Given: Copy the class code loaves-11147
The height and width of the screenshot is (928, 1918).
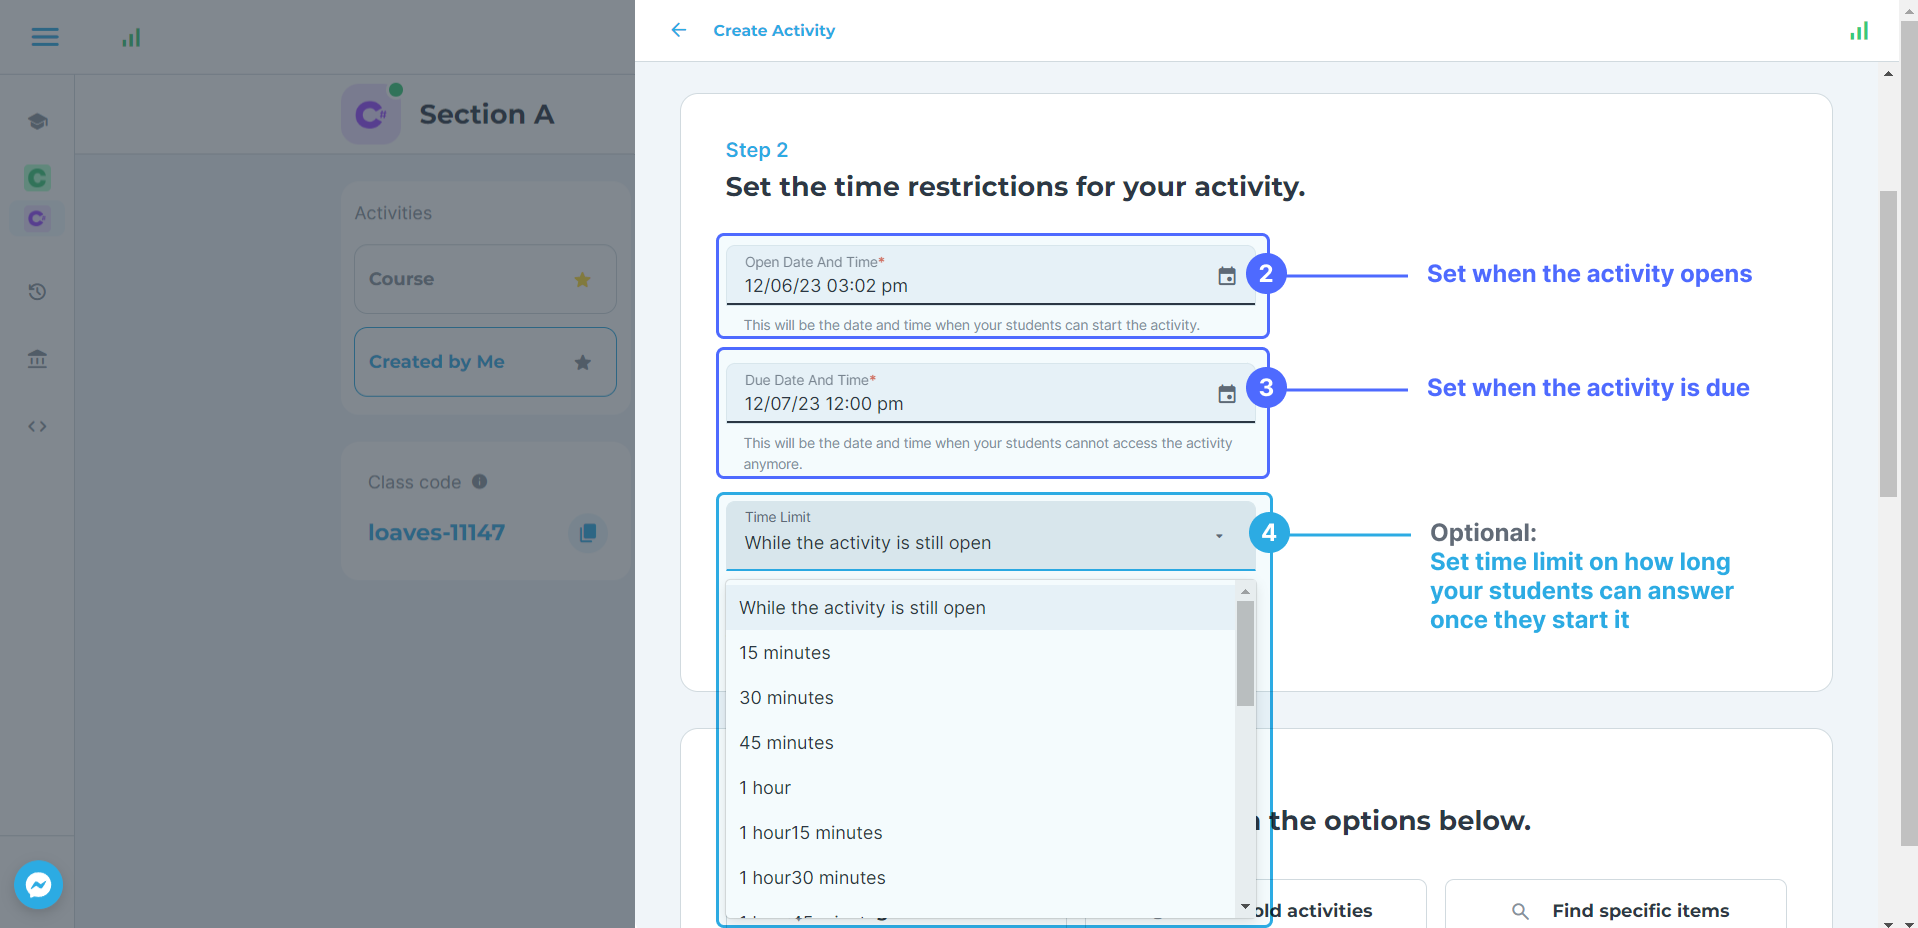Looking at the screenshot, I should coord(588,532).
